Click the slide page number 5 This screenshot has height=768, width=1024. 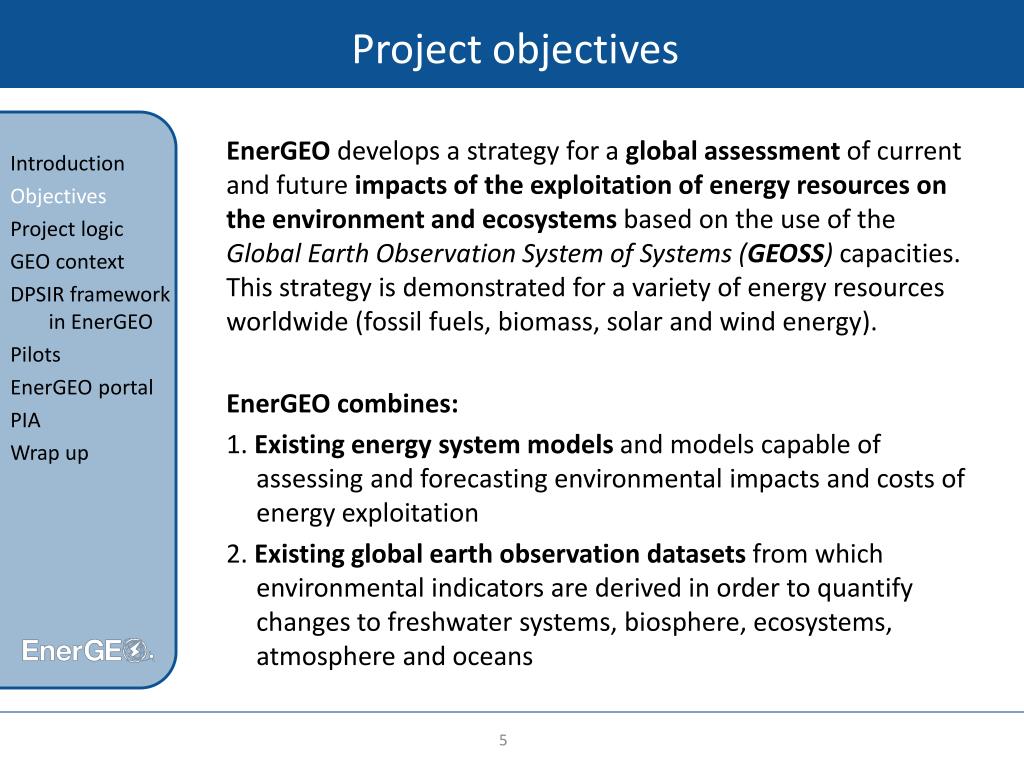[x=503, y=740]
